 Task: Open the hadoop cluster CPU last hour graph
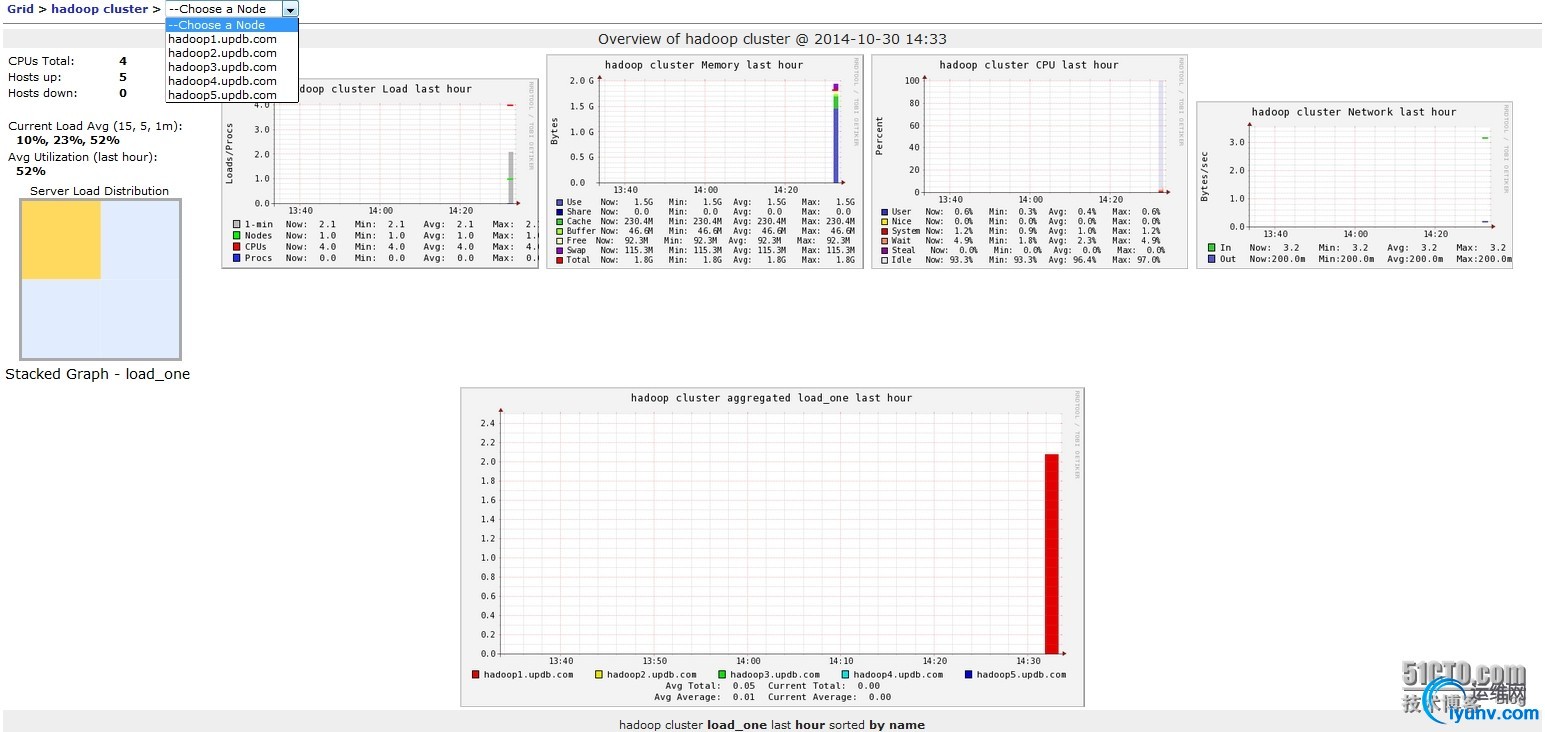click(x=1029, y=161)
